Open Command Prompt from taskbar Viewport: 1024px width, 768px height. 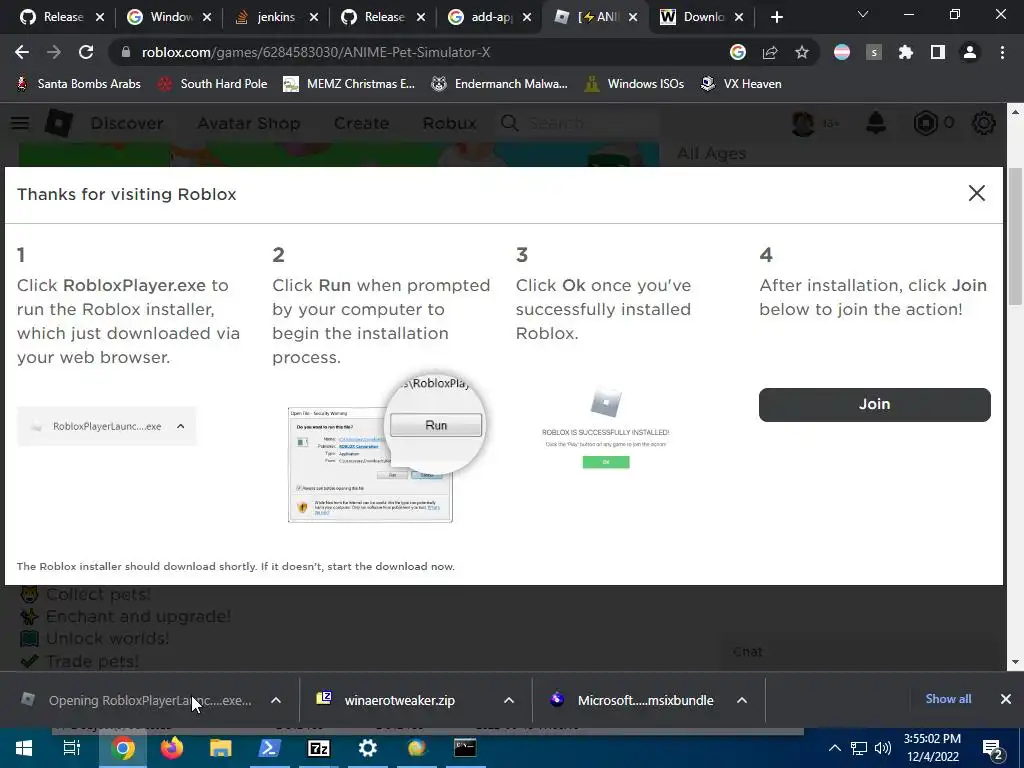(465, 748)
